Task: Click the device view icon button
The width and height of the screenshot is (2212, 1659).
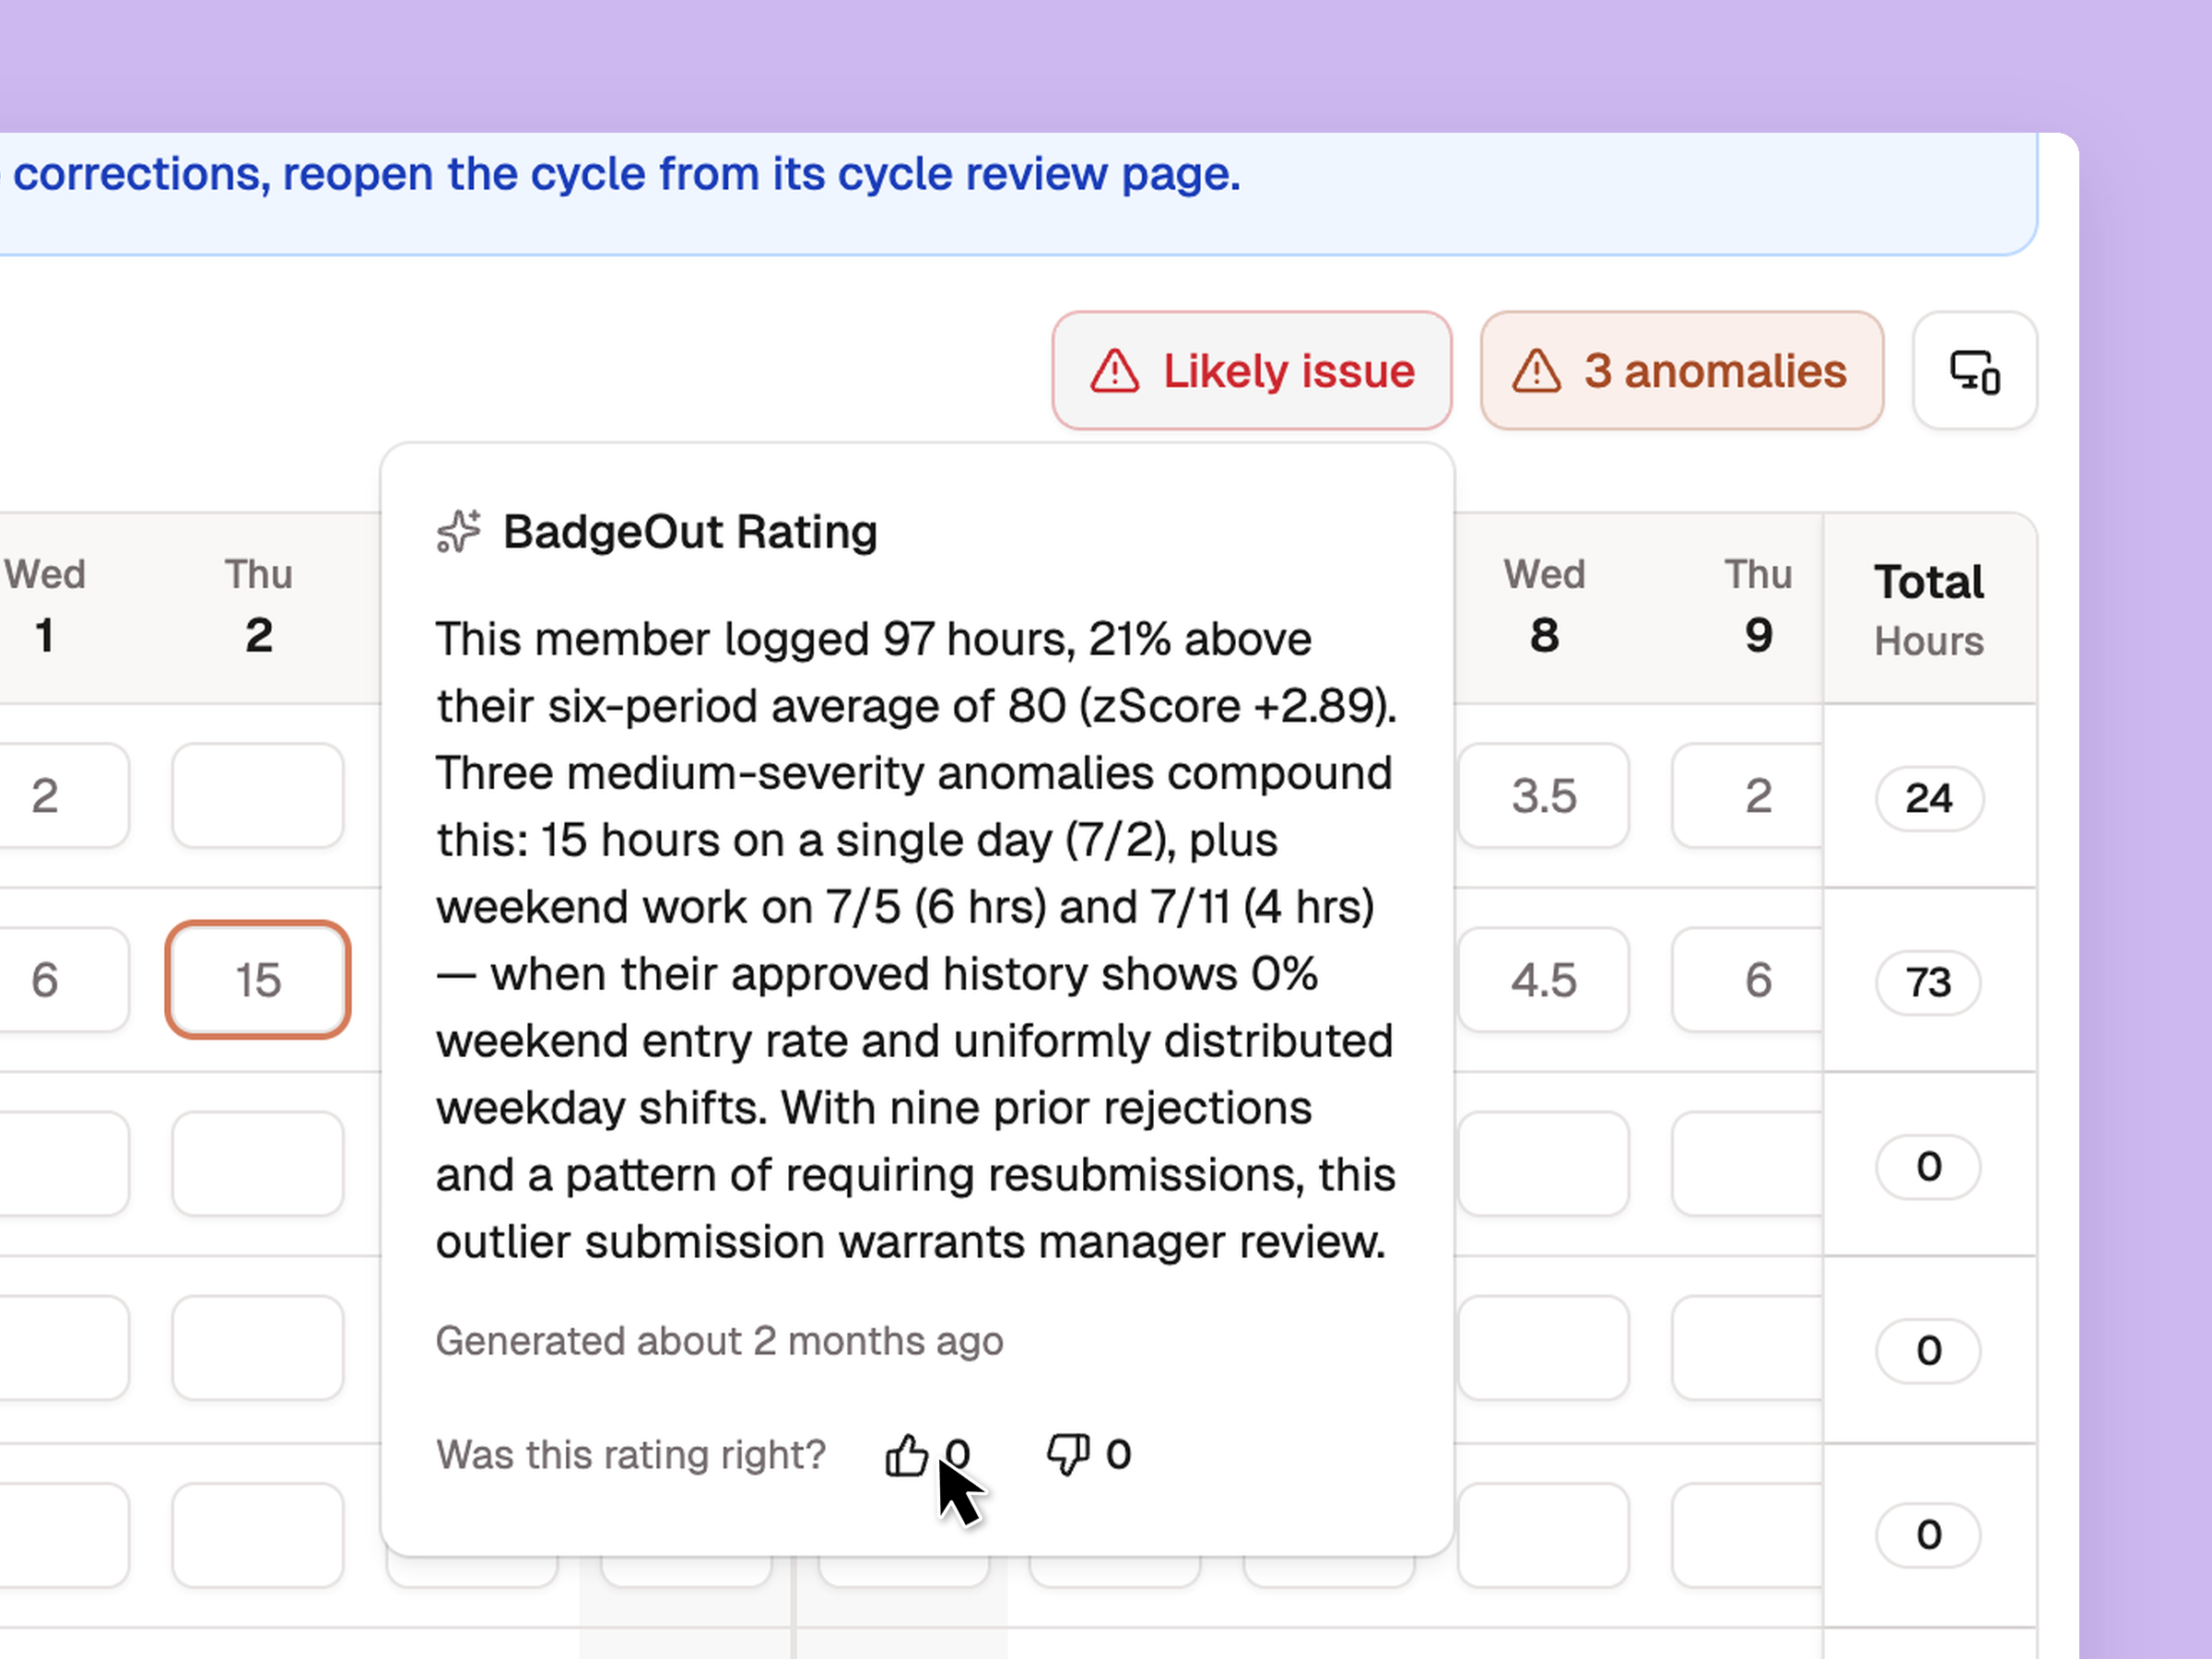Action: tap(1975, 371)
